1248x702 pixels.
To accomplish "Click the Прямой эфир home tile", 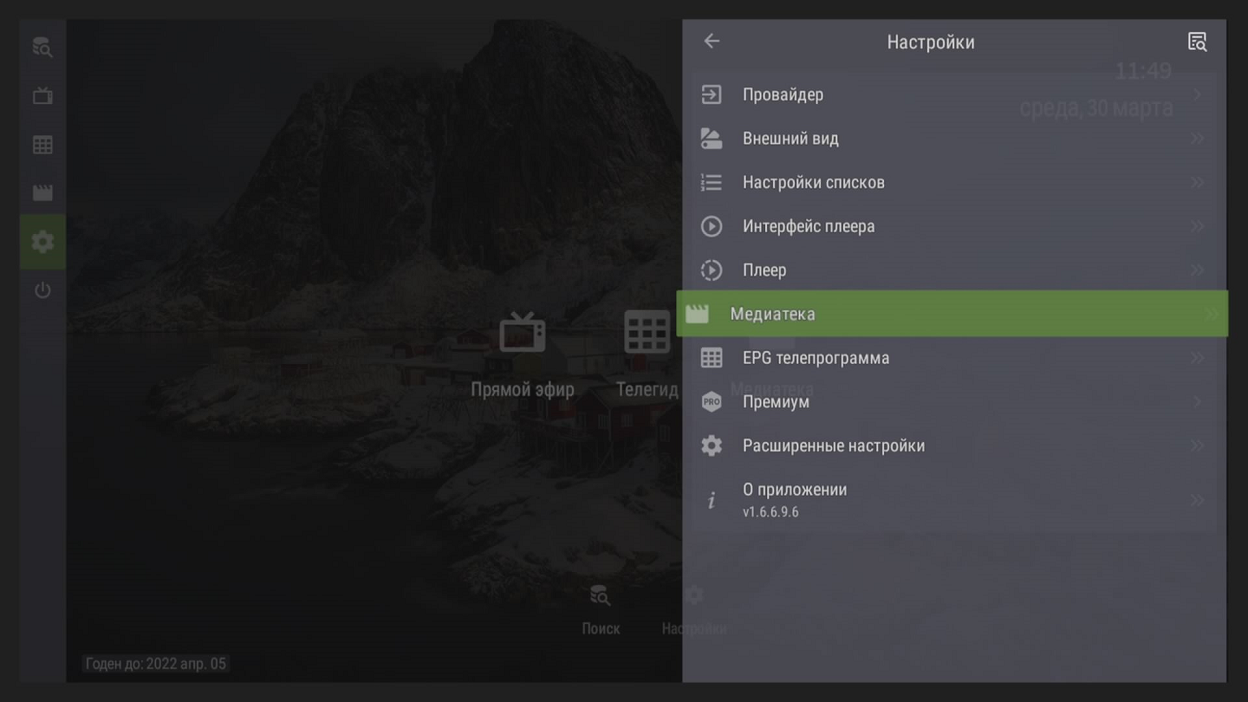I will click(x=522, y=355).
